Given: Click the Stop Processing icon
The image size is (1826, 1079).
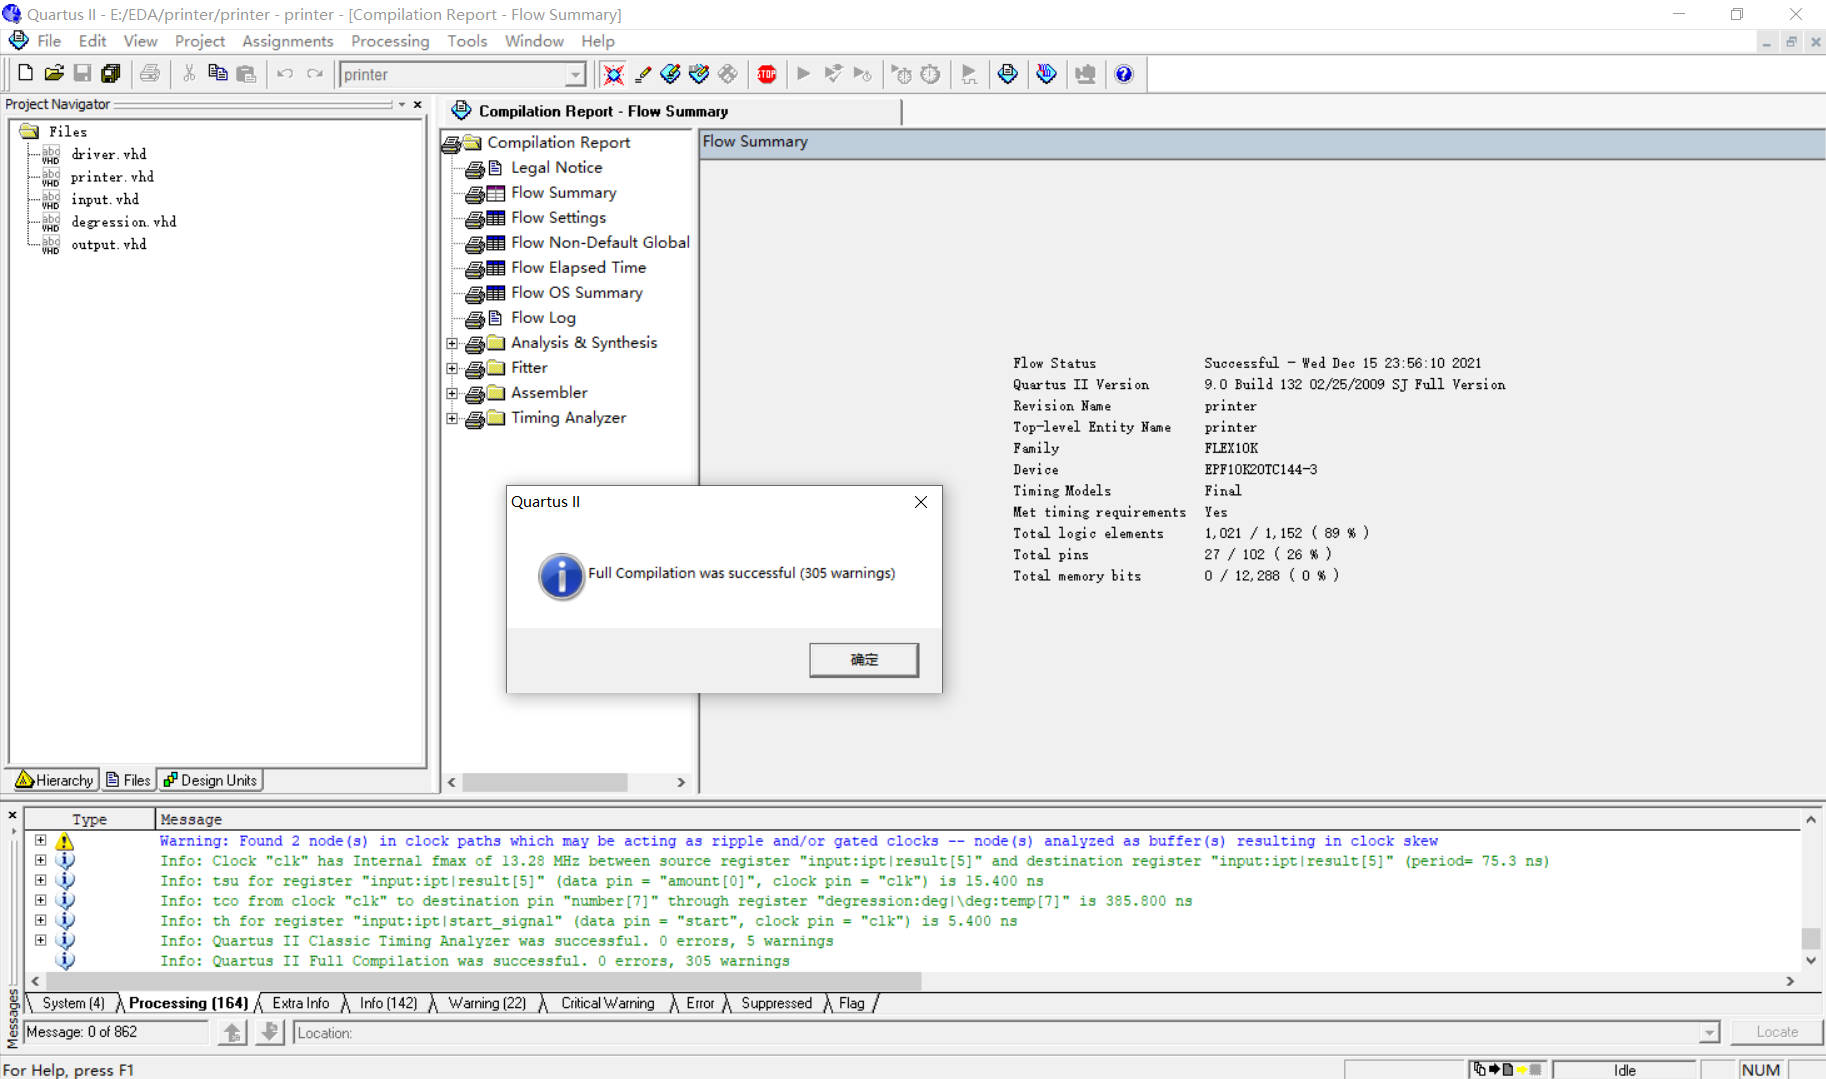Looking at the screenshot, I should click(767, 74).
